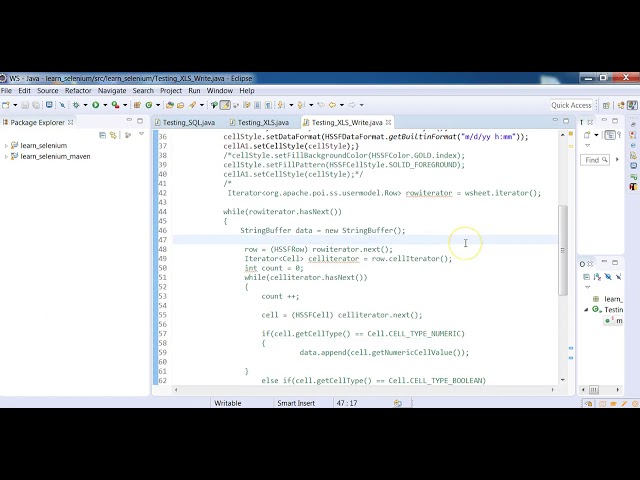Open the Window menu
This screenshot has width=640, height=480.
220,91
